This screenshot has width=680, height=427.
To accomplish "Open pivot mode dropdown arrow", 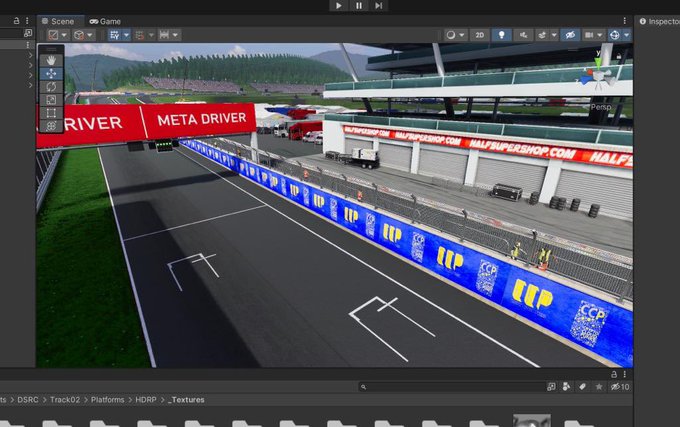I will (65, 35).
